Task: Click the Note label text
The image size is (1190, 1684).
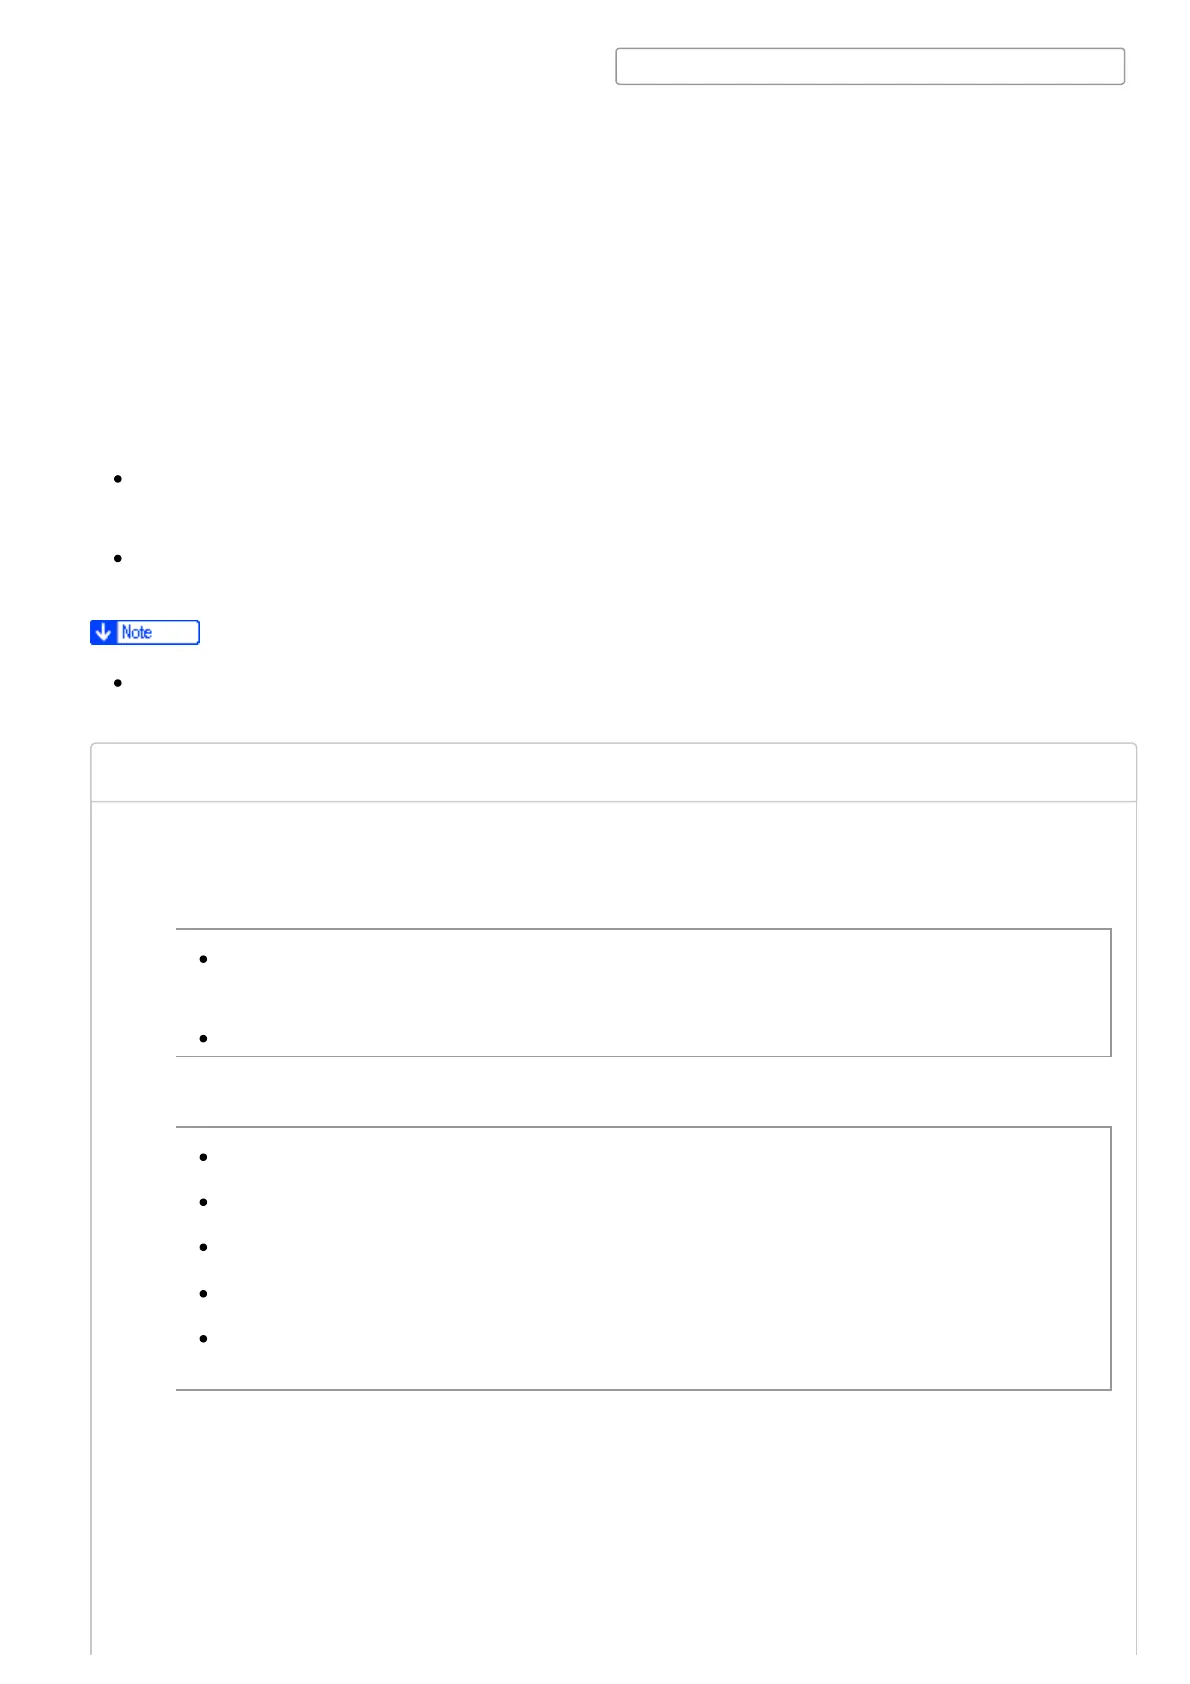Action: 136,632
